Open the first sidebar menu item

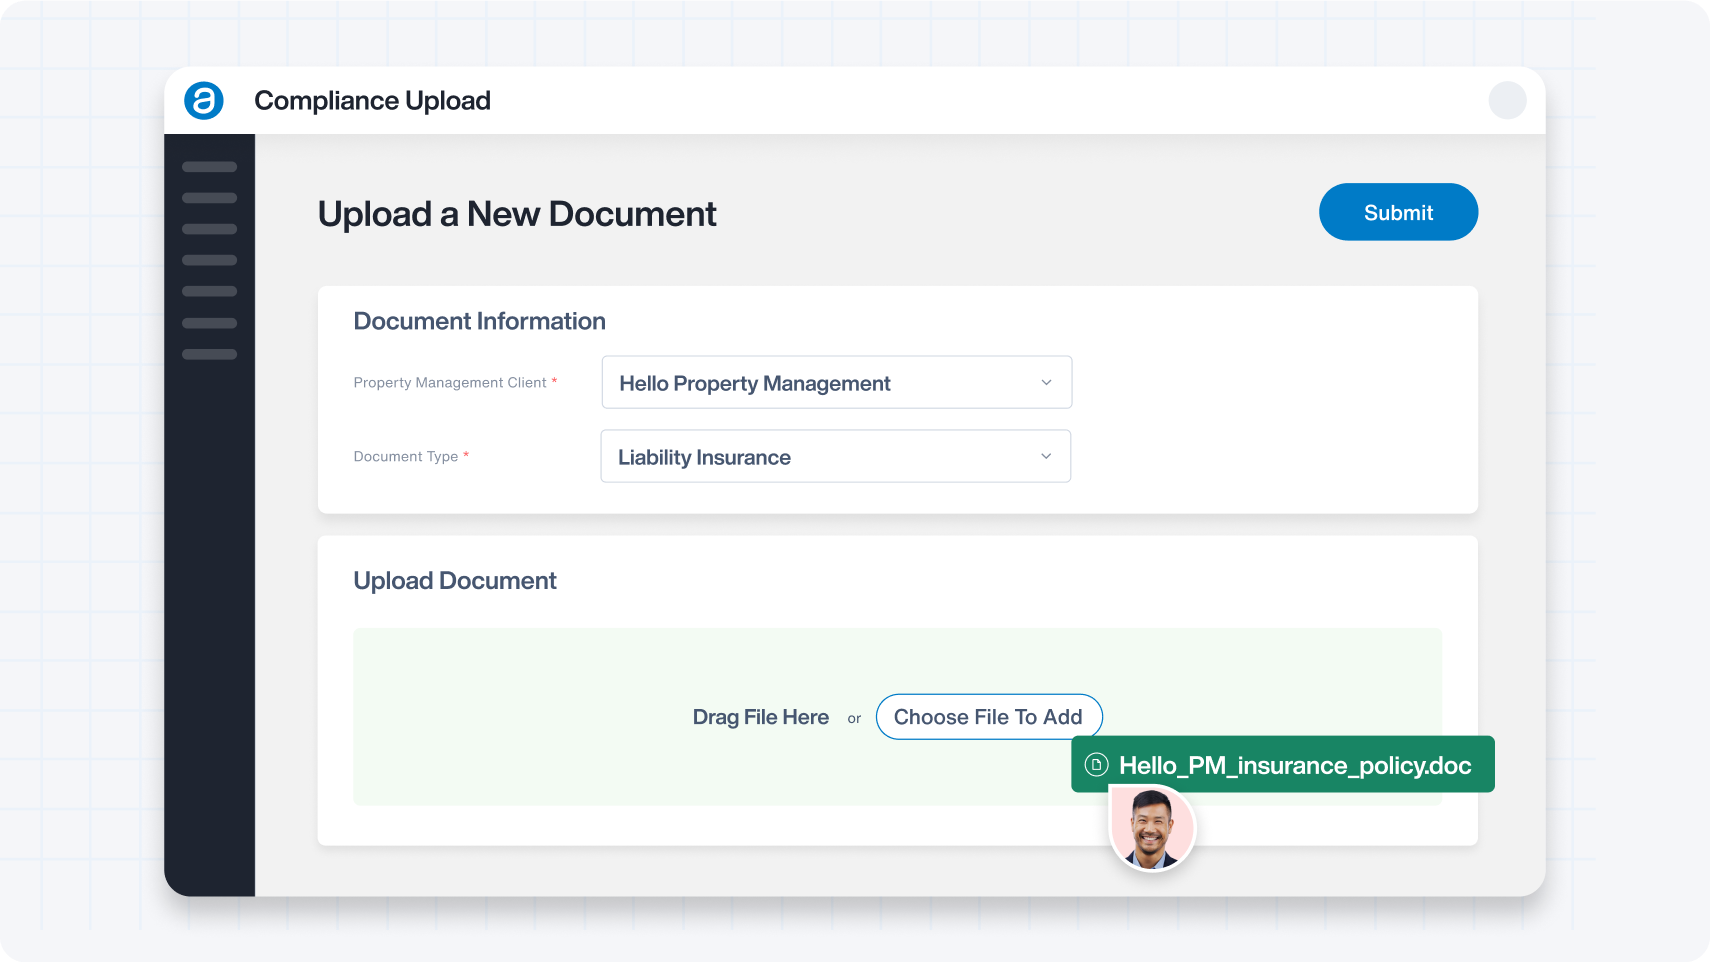pyautogui.click(x=209, y=167)
